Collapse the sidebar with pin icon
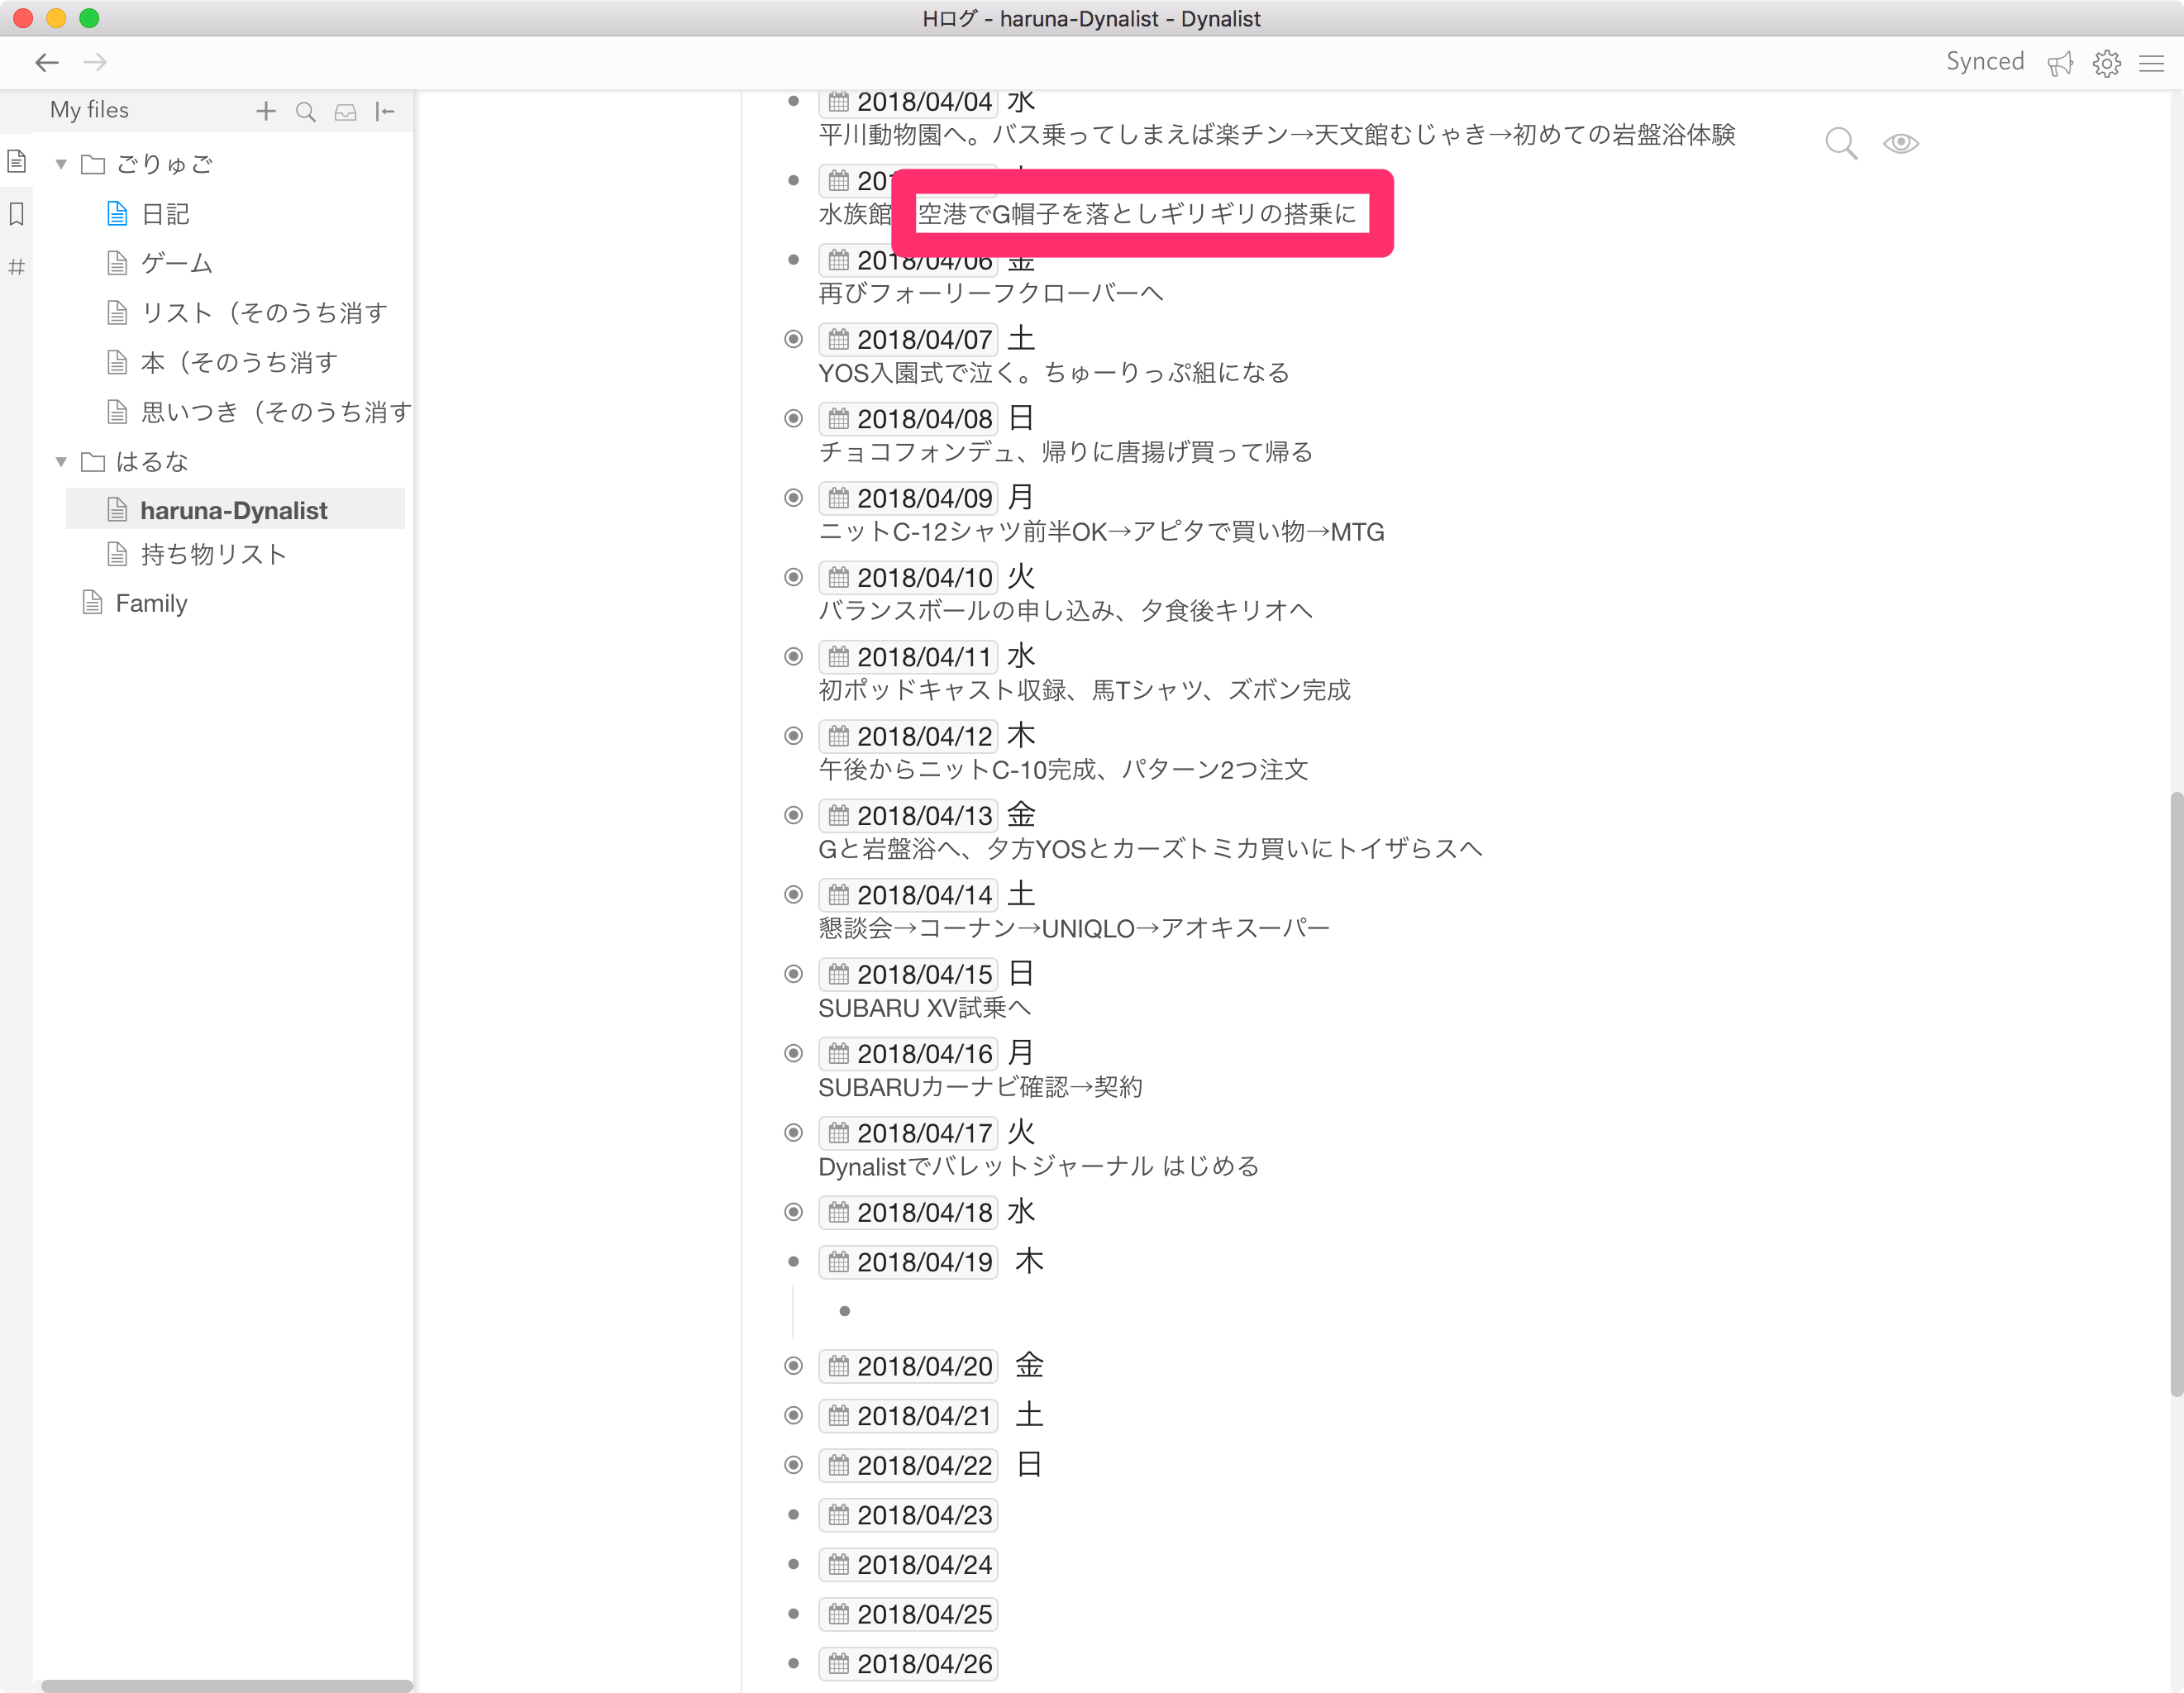 coord(385,111)
